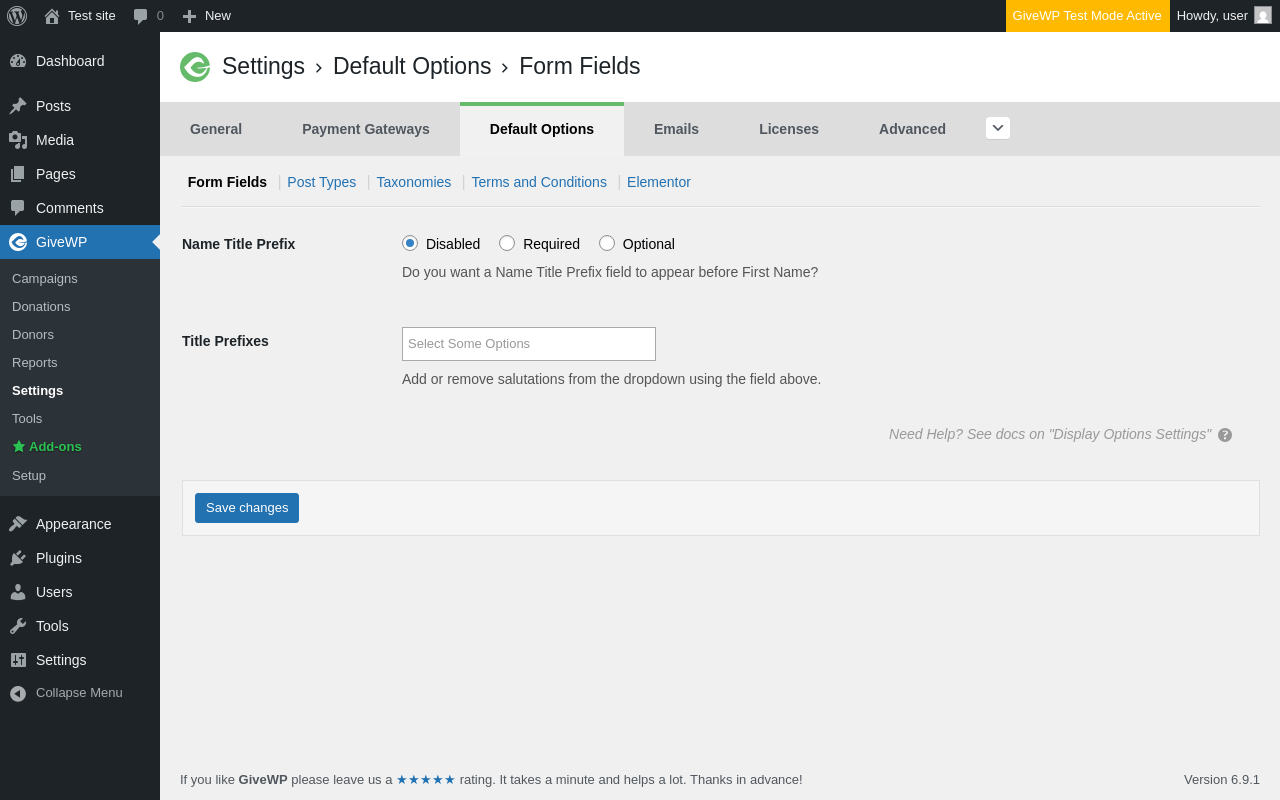Expand the more tabs chevron dropdown
Screen dimensions: 1280x800
click(998, 128)
